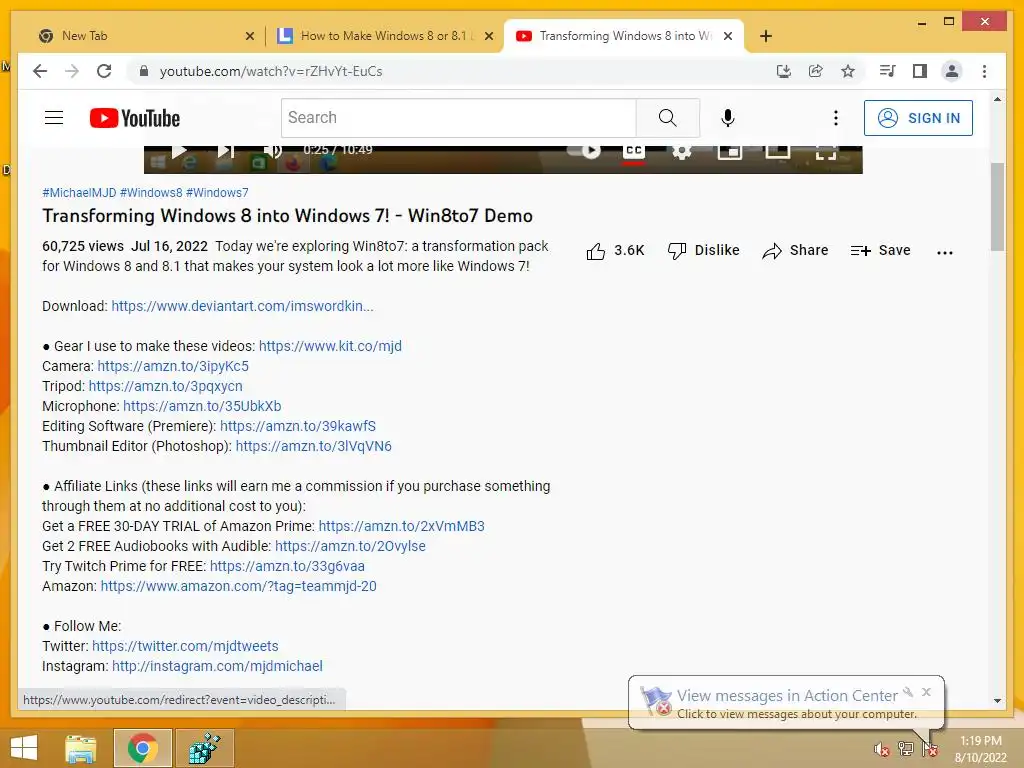Reload the YouTube page
The image size is (1024, 768).
[104, 71]
